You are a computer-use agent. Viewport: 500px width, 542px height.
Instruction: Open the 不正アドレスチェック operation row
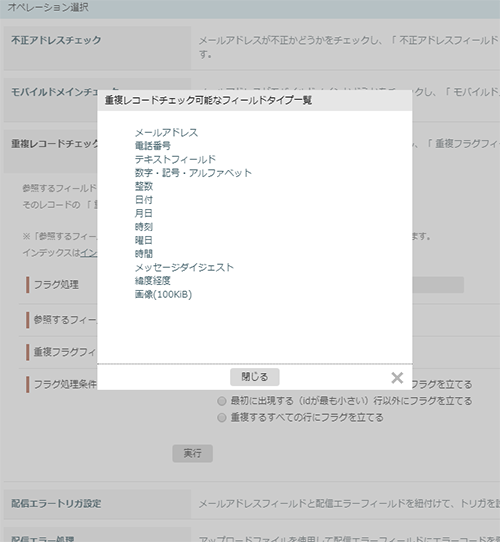click(97, 48)
